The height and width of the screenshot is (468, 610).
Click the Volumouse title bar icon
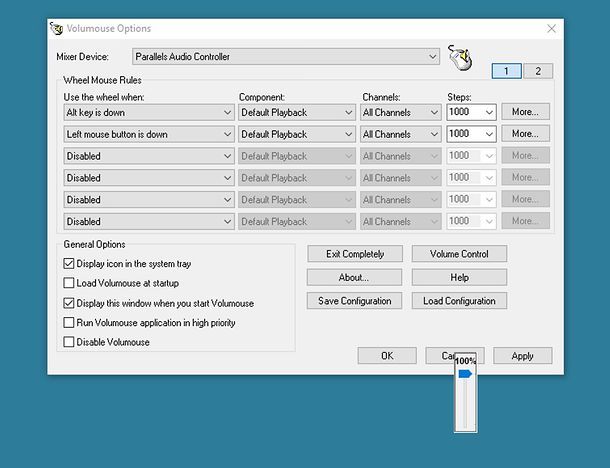pyautogui.click(x=57, y=28)
